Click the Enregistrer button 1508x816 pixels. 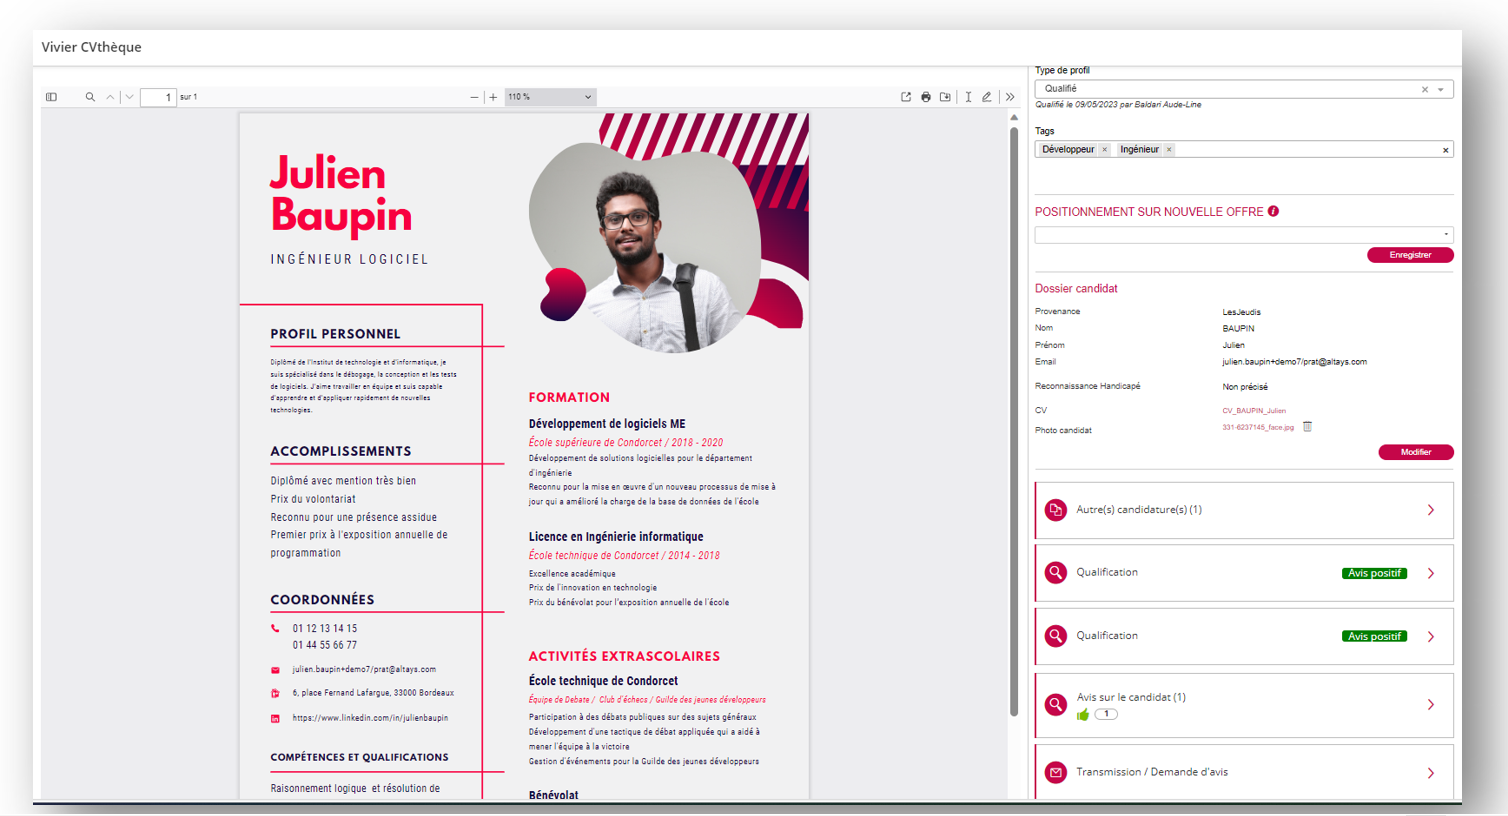coord(1410,255)
